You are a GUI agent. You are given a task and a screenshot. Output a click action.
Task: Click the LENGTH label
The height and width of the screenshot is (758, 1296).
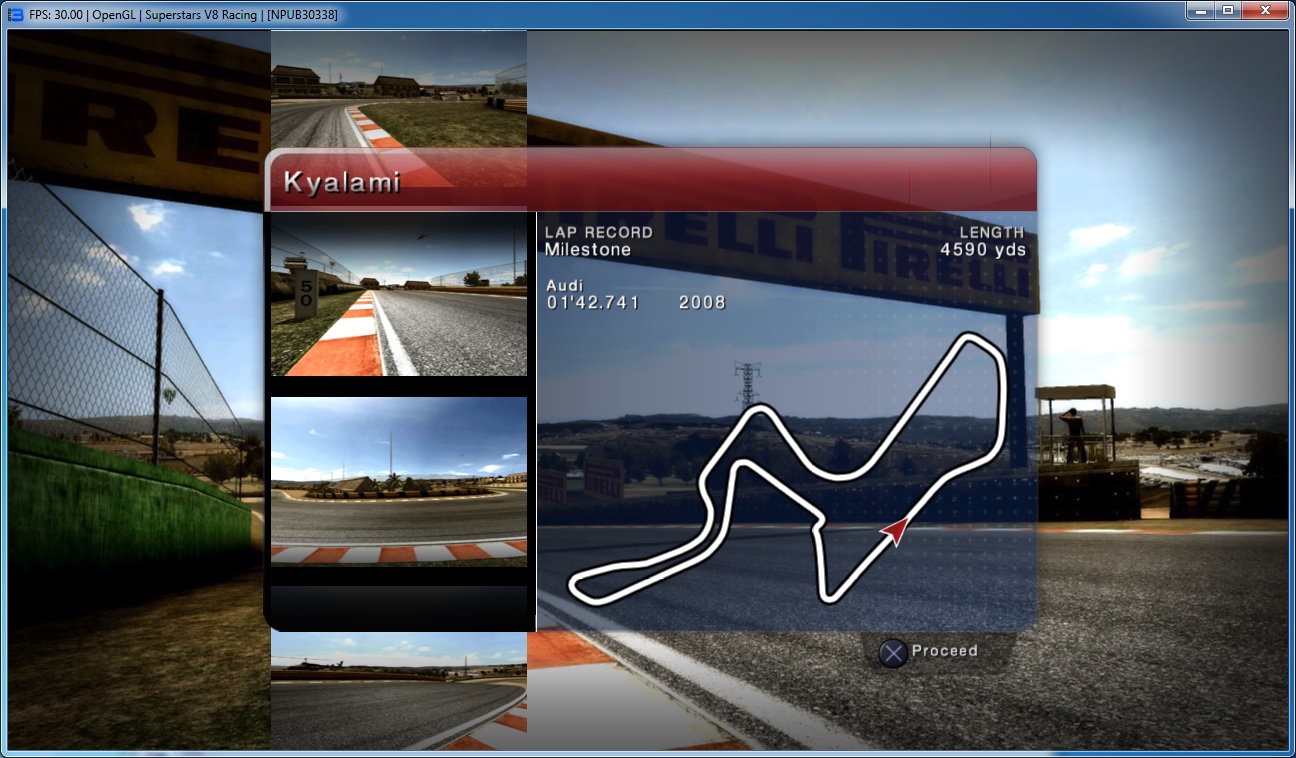pyautogui.click(x=992, y=232)
